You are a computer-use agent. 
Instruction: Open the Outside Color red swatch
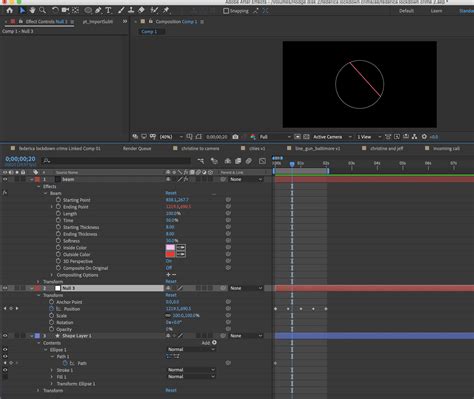(x=170, y=254)
